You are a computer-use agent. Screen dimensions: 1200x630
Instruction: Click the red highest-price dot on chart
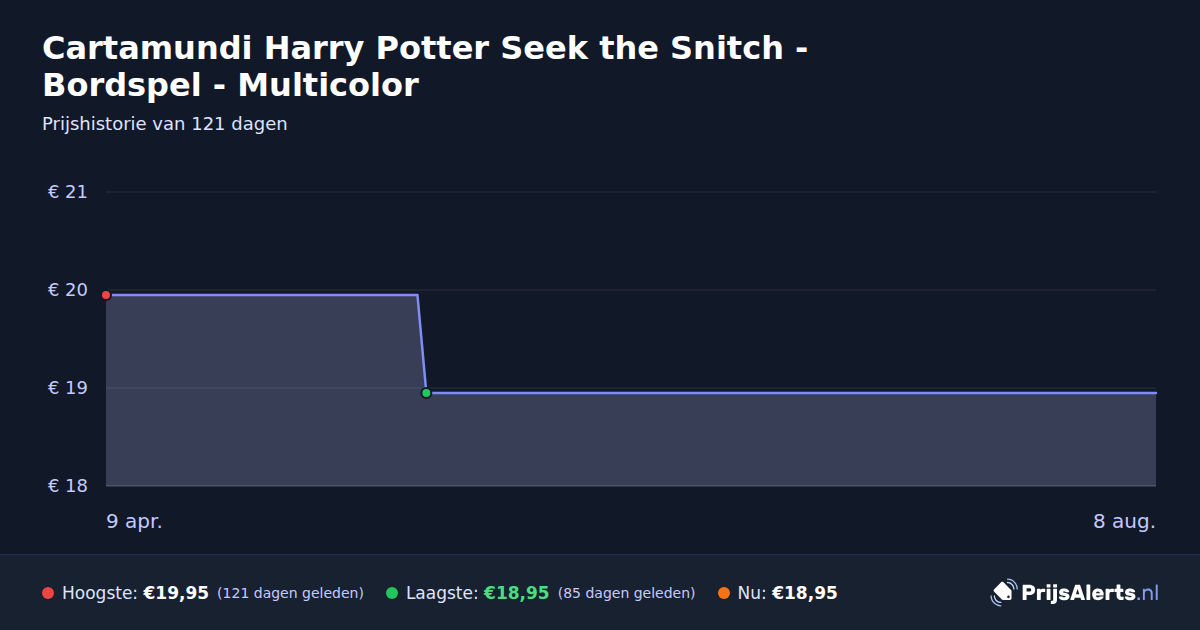coord(106,295)
